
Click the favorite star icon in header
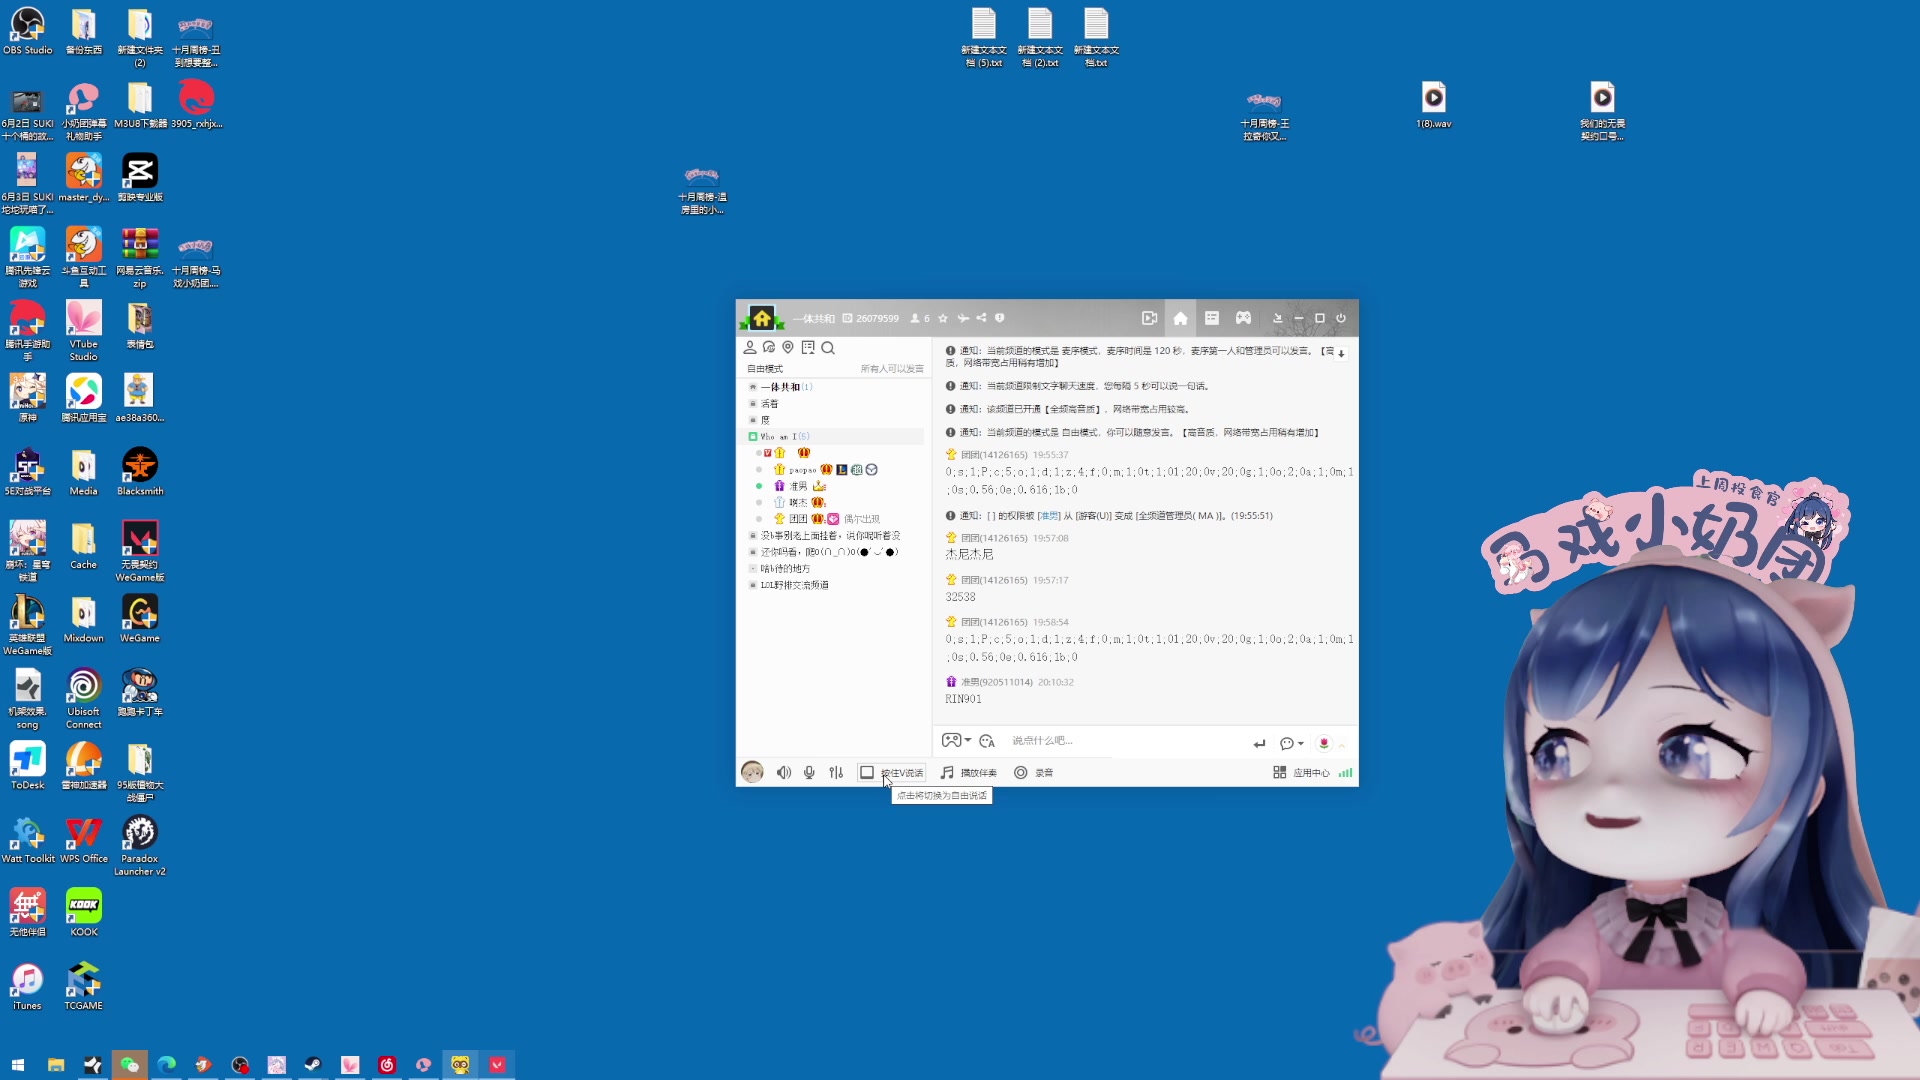tap(943, 318)
